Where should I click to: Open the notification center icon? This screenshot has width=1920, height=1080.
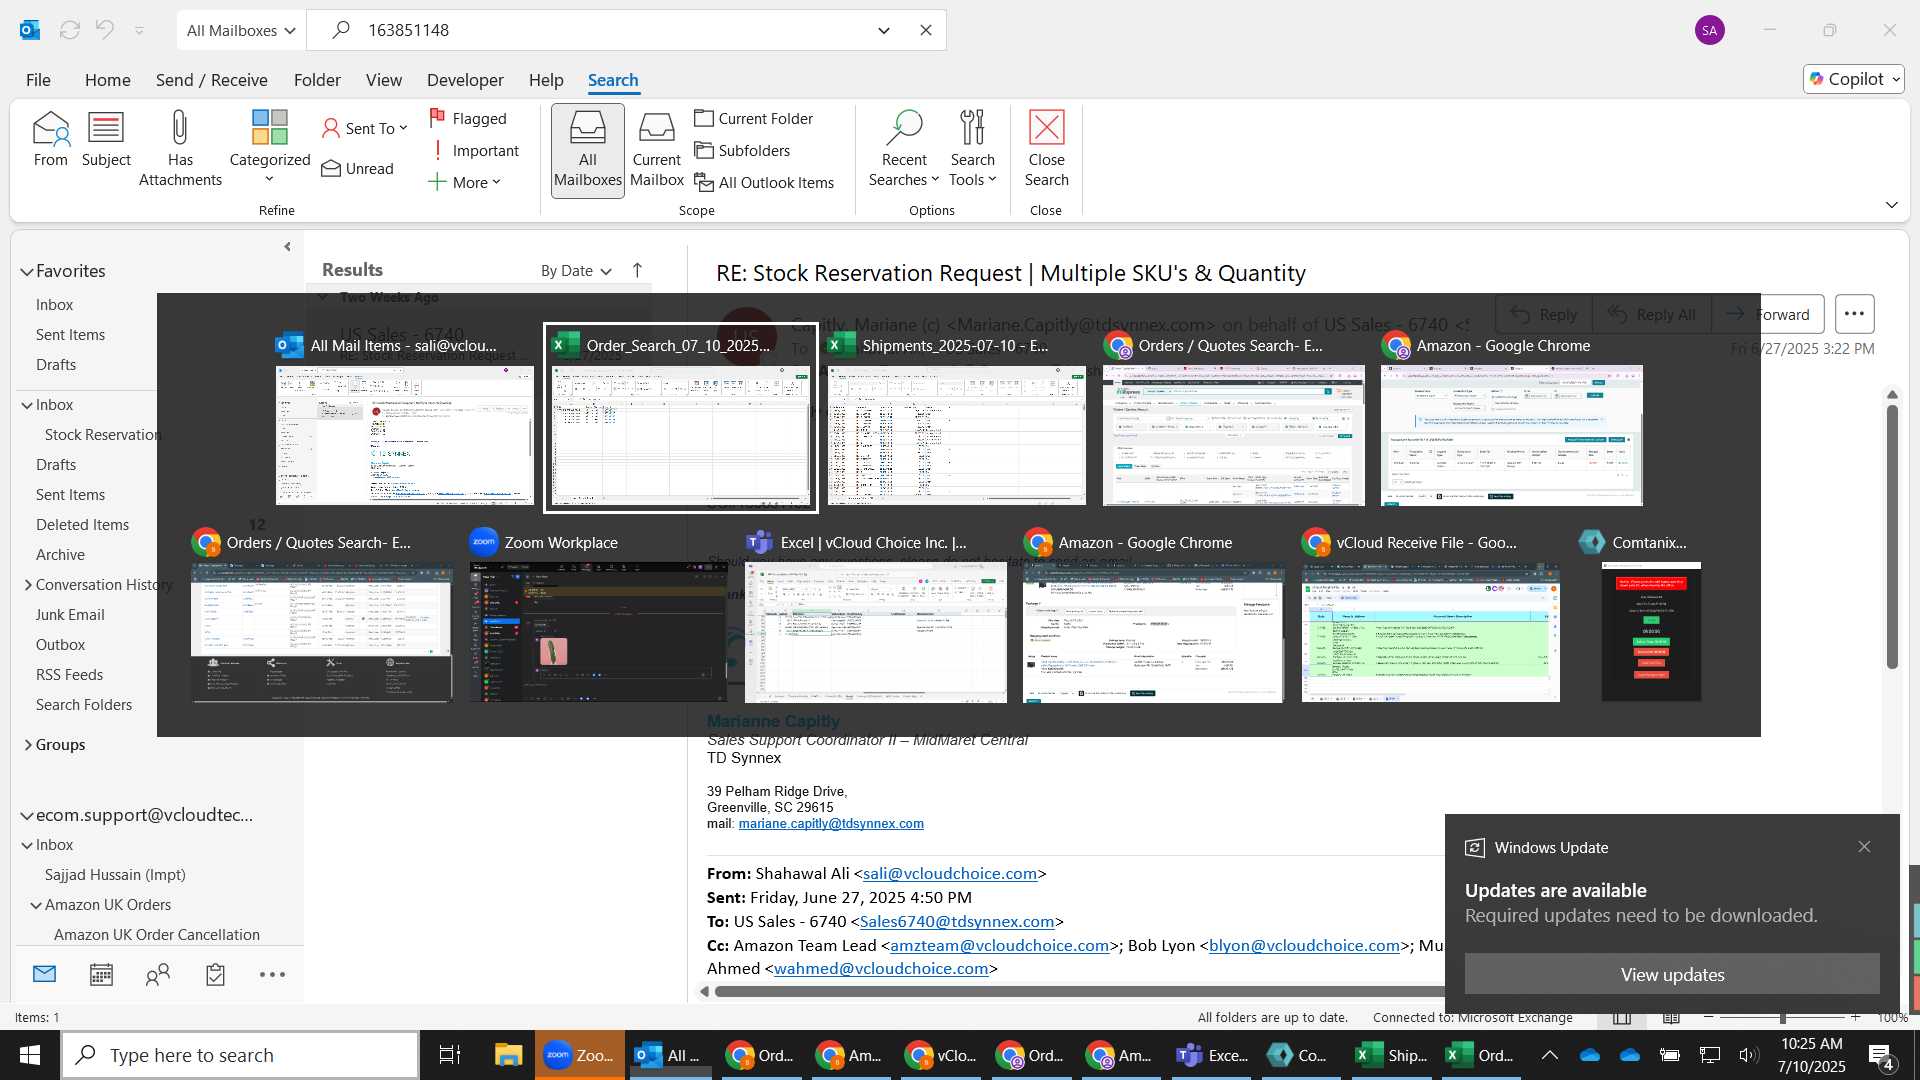[1879, 1055]
